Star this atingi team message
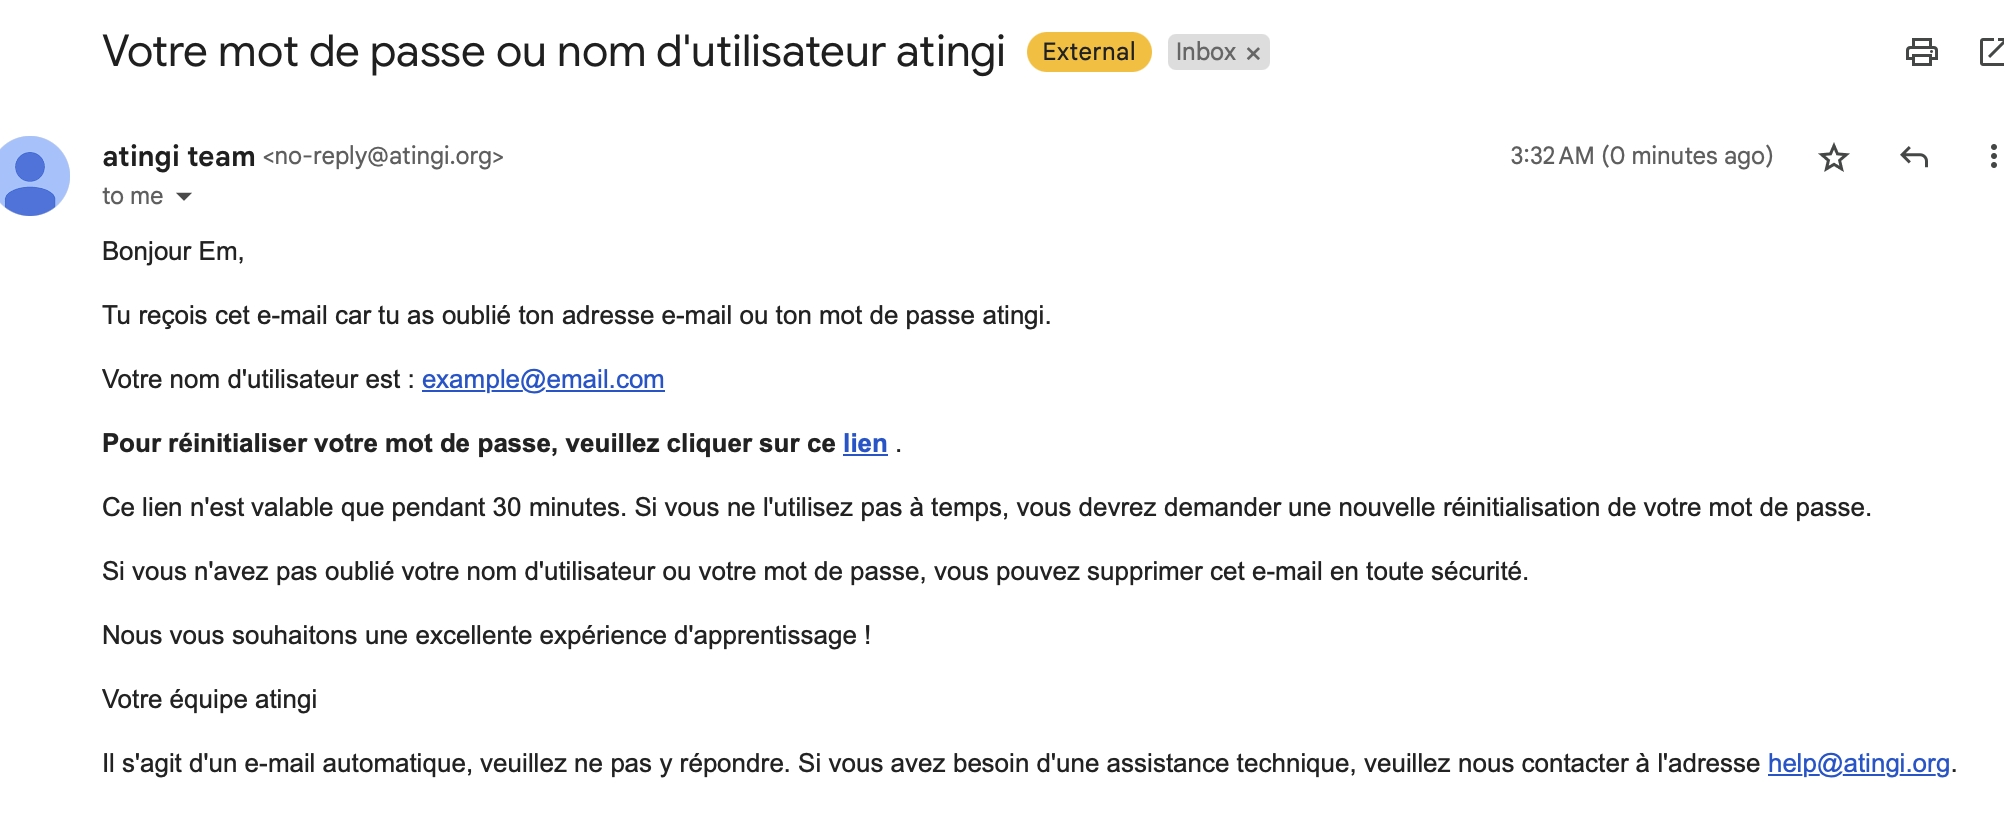The height and width of the screenshot is (838, 2004). tap(1833, 157)
